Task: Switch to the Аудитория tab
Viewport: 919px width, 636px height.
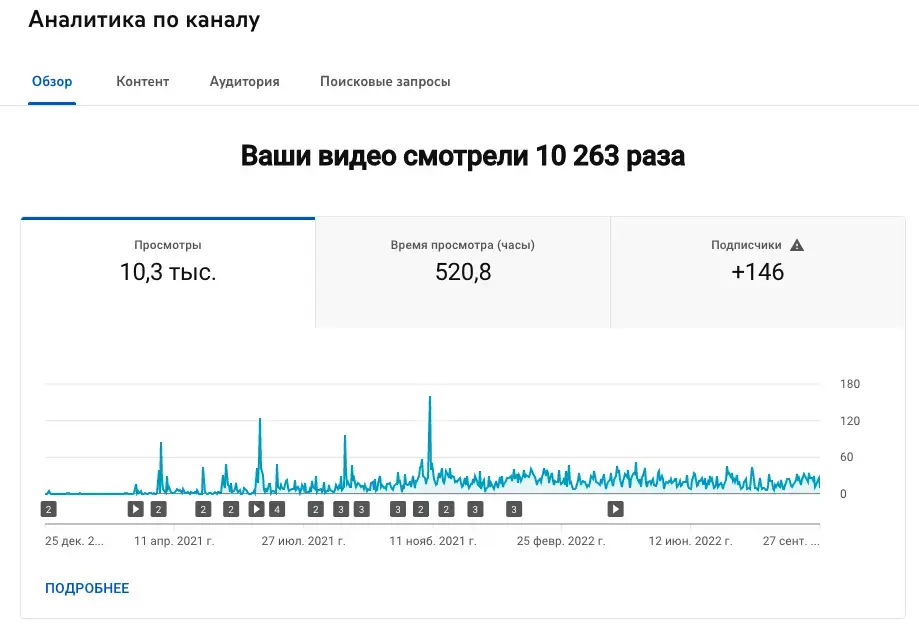Action: pyautogui.click(x=244, y=82)
